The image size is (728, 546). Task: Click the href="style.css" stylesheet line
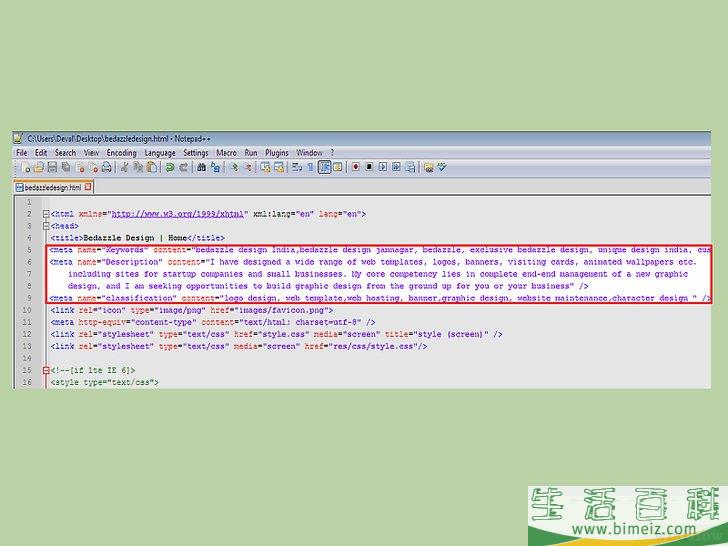click(276, 334)
